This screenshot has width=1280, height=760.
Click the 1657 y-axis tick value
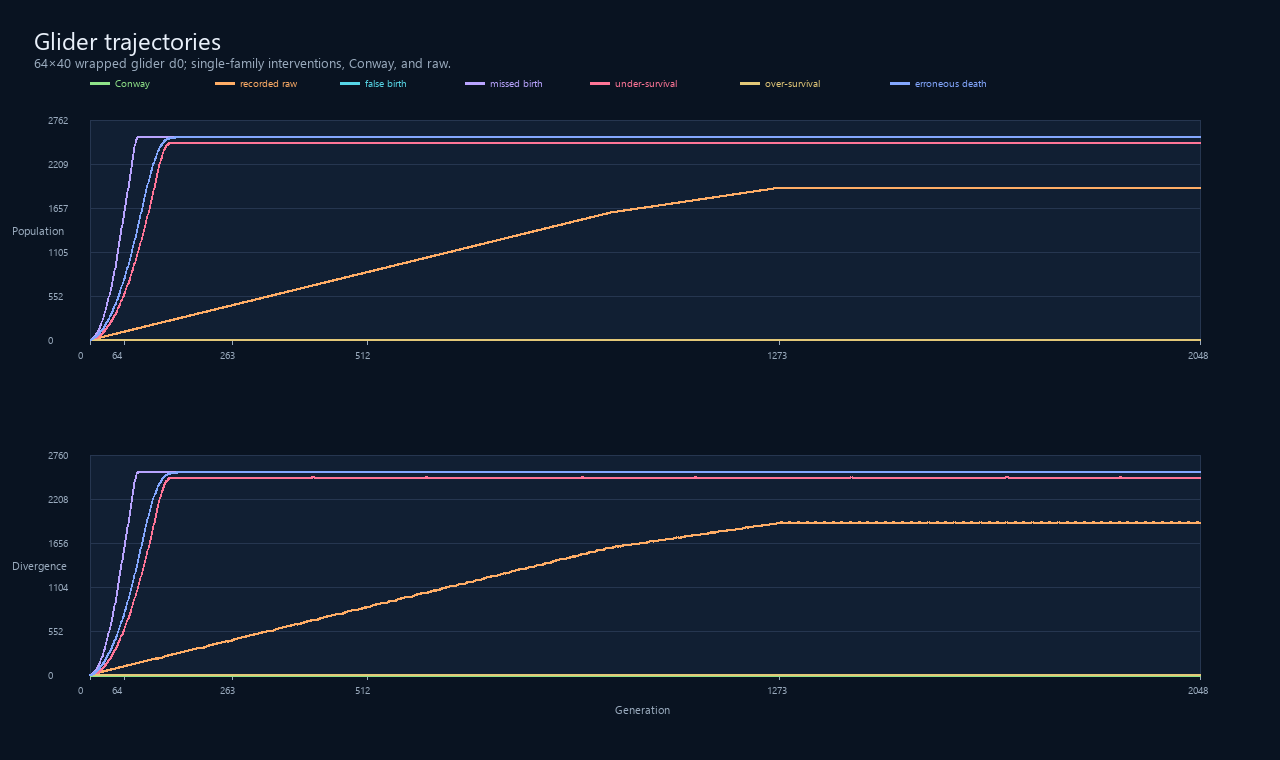pos(58,209)
